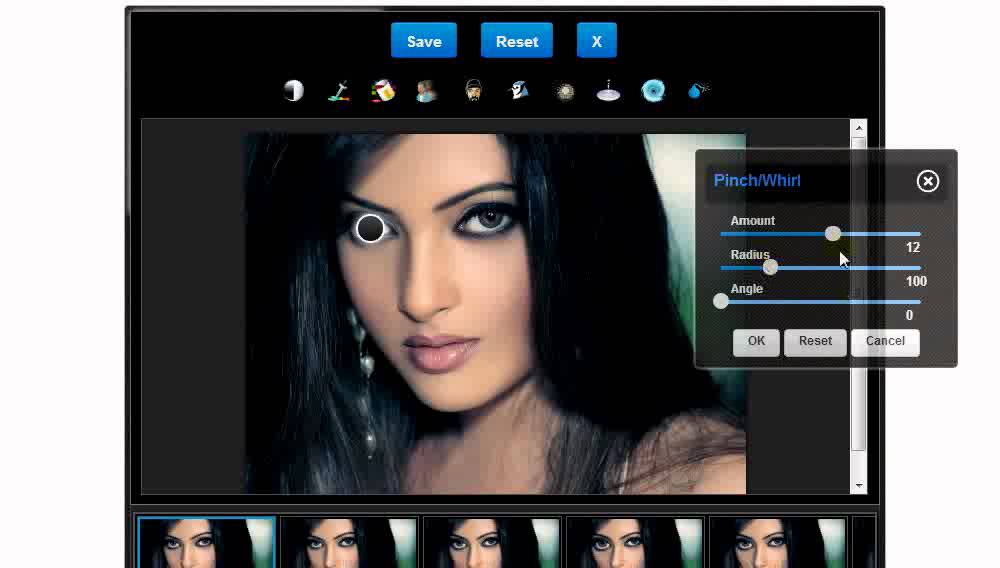
Task: Click the Pinch/Whirl dialog title
Action: pyautogui.click(x=757, y=180)
